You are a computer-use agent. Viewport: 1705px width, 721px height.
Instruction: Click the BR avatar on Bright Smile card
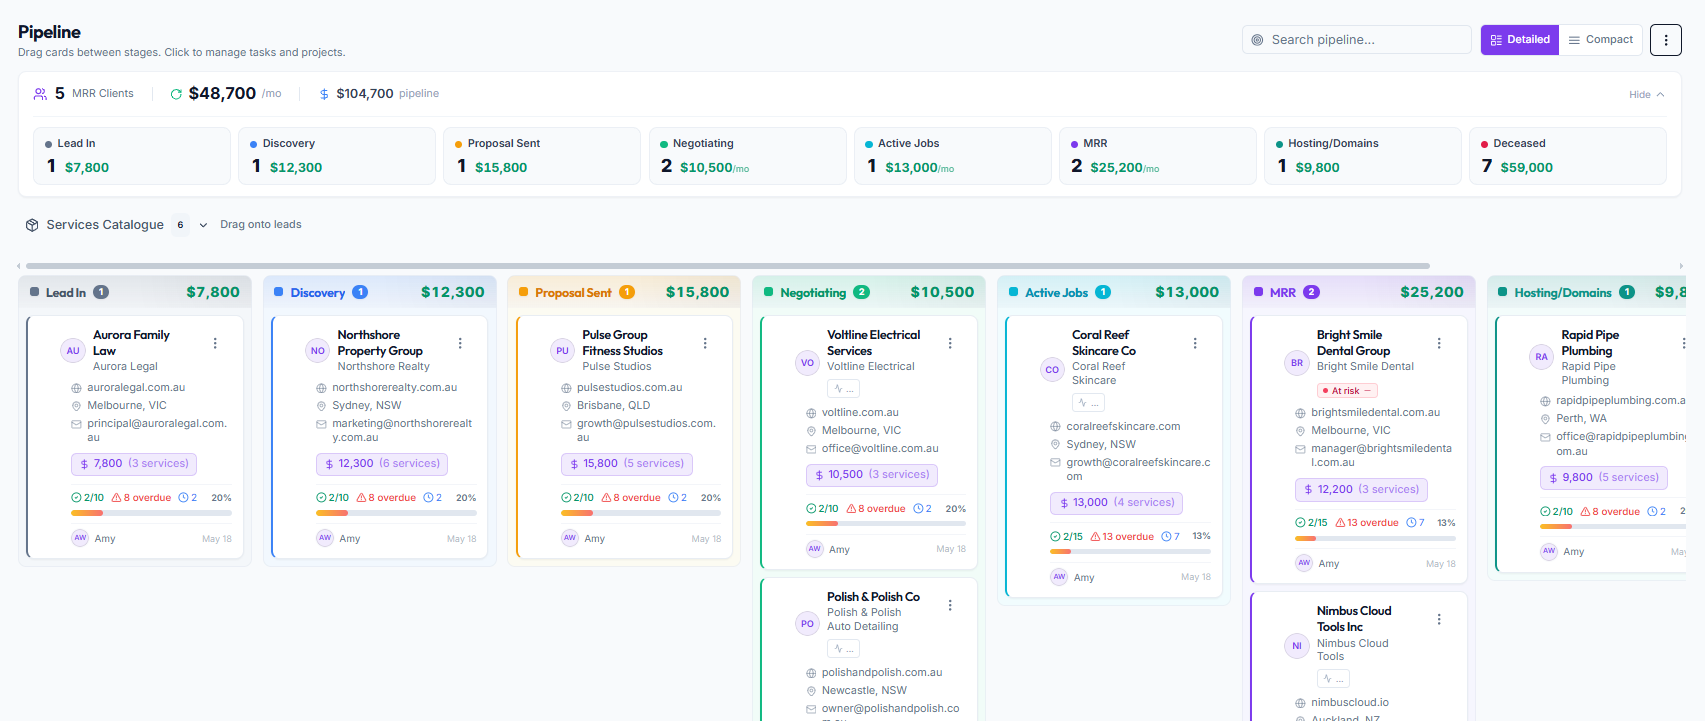click(1297, 363)
